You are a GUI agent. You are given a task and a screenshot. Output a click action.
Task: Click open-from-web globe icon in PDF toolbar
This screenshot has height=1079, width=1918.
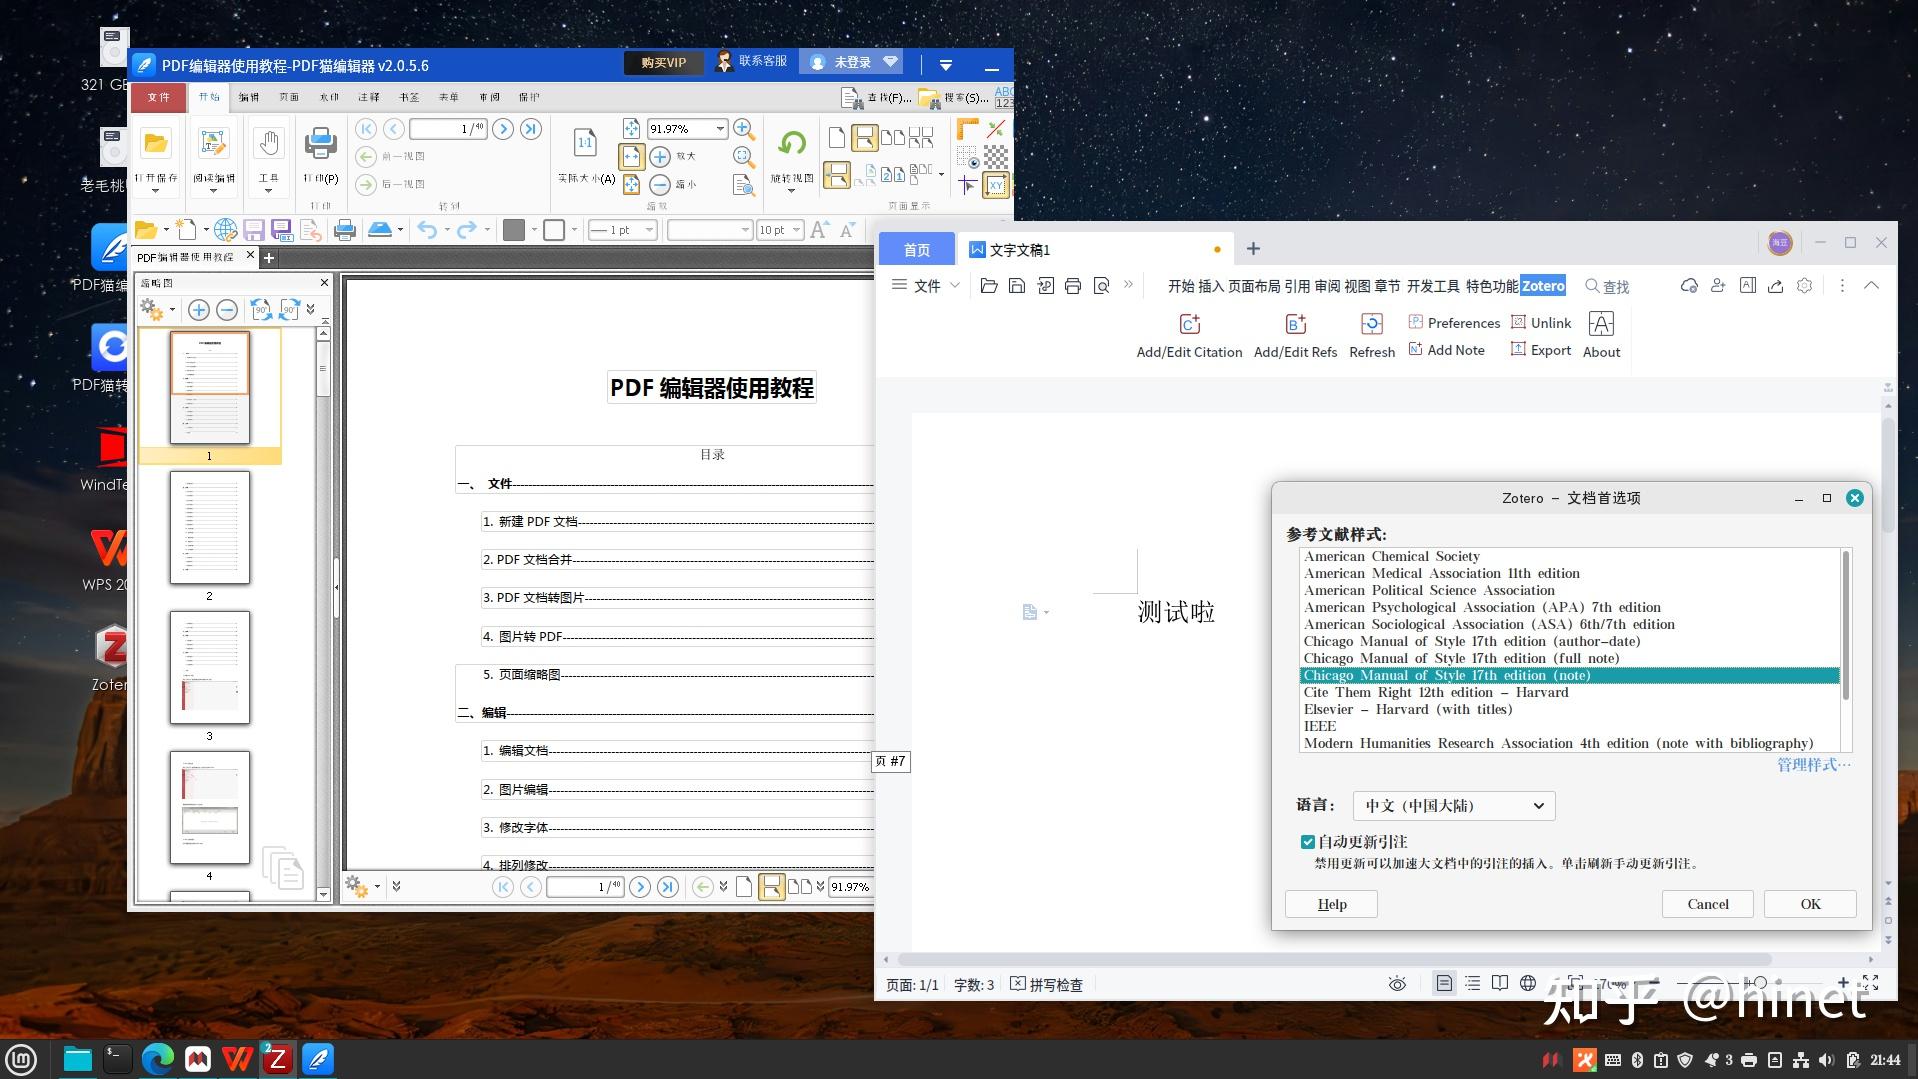point(226,230)
